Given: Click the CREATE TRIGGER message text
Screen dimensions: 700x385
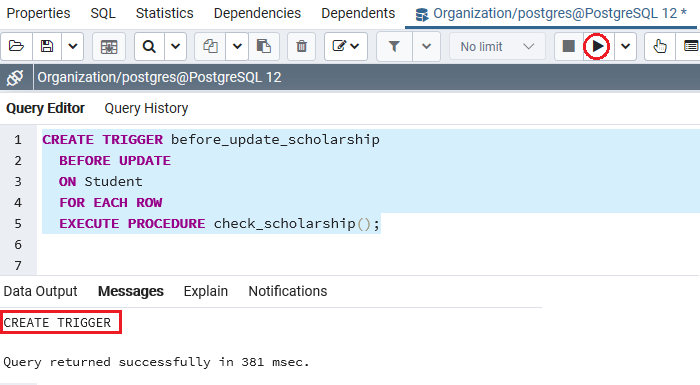Looking at the screenshot, I should point(57,322).
